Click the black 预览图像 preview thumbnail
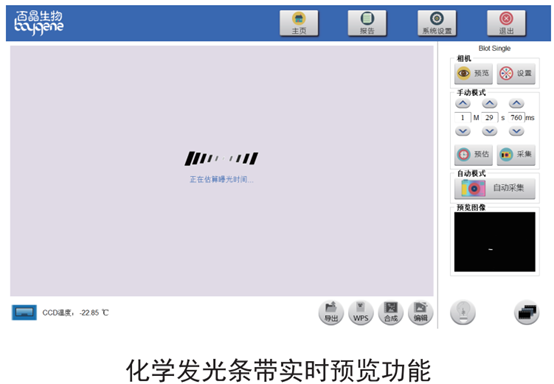The height and width of the screenshot is (384, 554). (x=495, y=242)
